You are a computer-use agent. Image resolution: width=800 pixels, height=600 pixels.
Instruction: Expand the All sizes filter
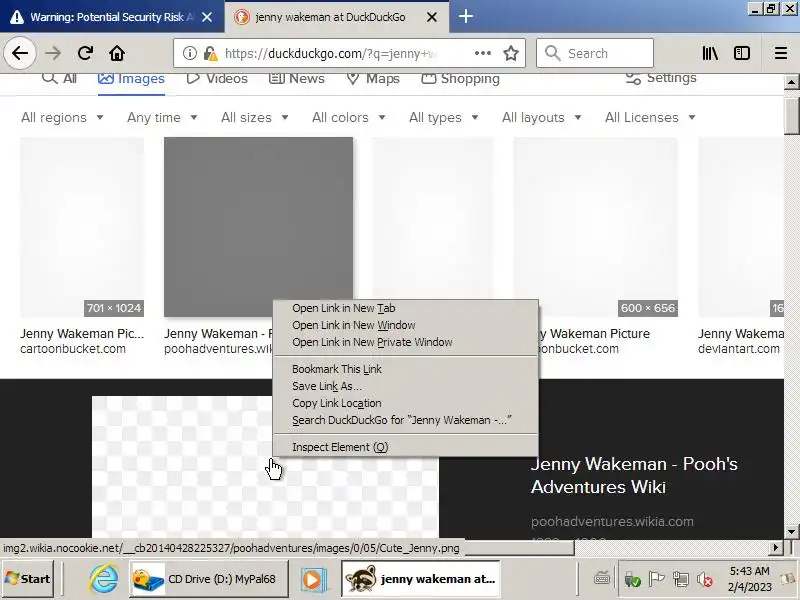[255, 117]
